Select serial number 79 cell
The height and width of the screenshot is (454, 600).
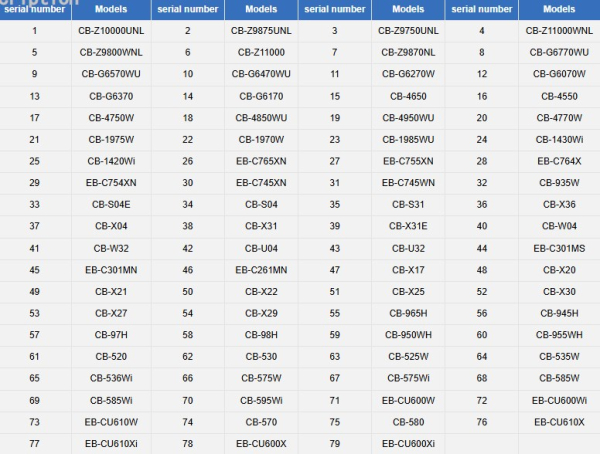click(335, 443)
